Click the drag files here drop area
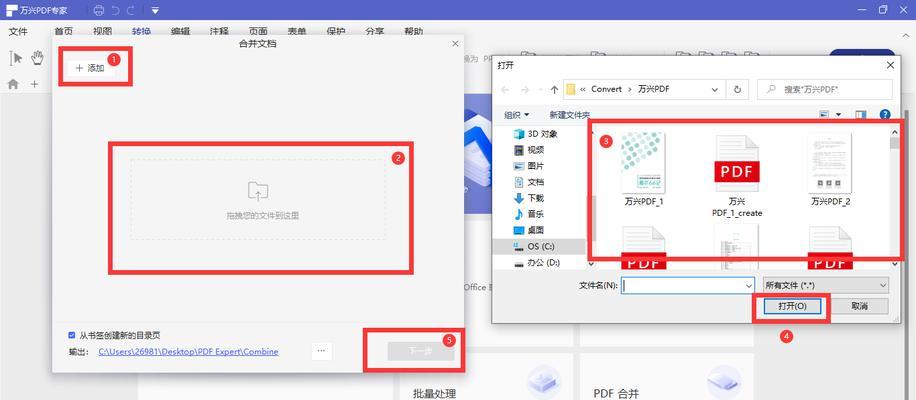 click(x=258, y=199)
